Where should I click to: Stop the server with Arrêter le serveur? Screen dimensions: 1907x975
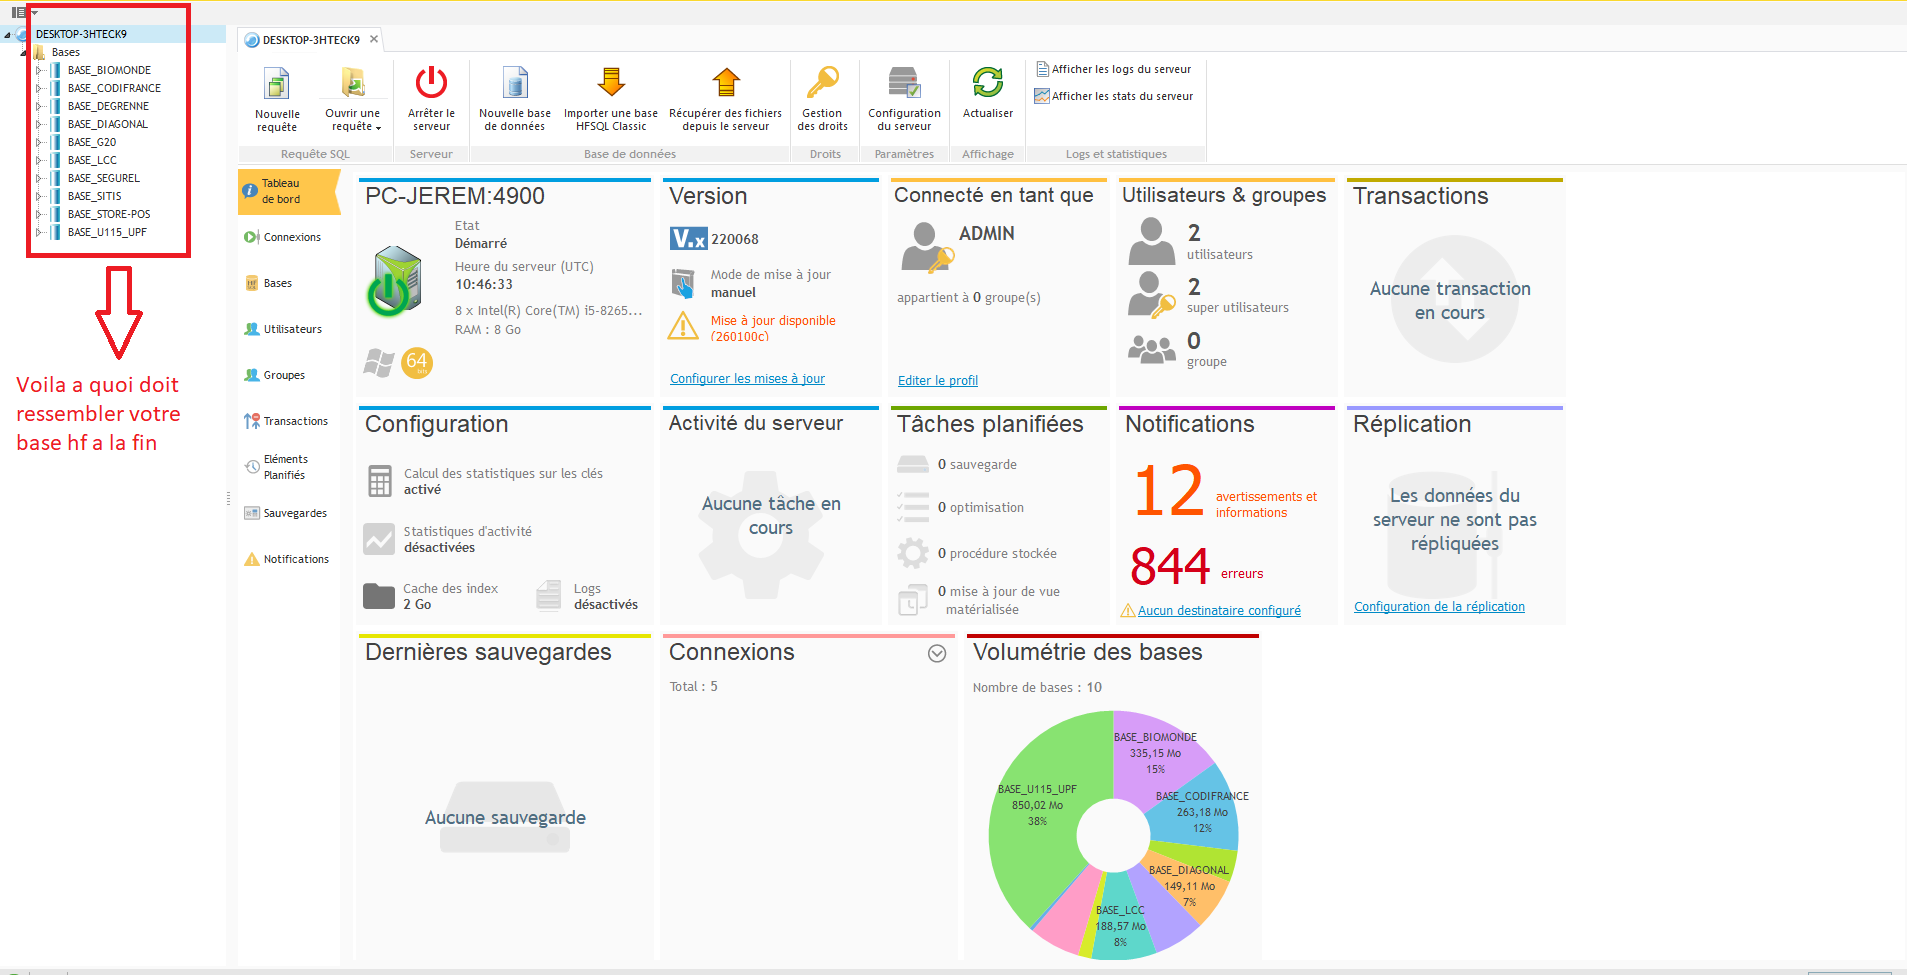pos(431,84)
